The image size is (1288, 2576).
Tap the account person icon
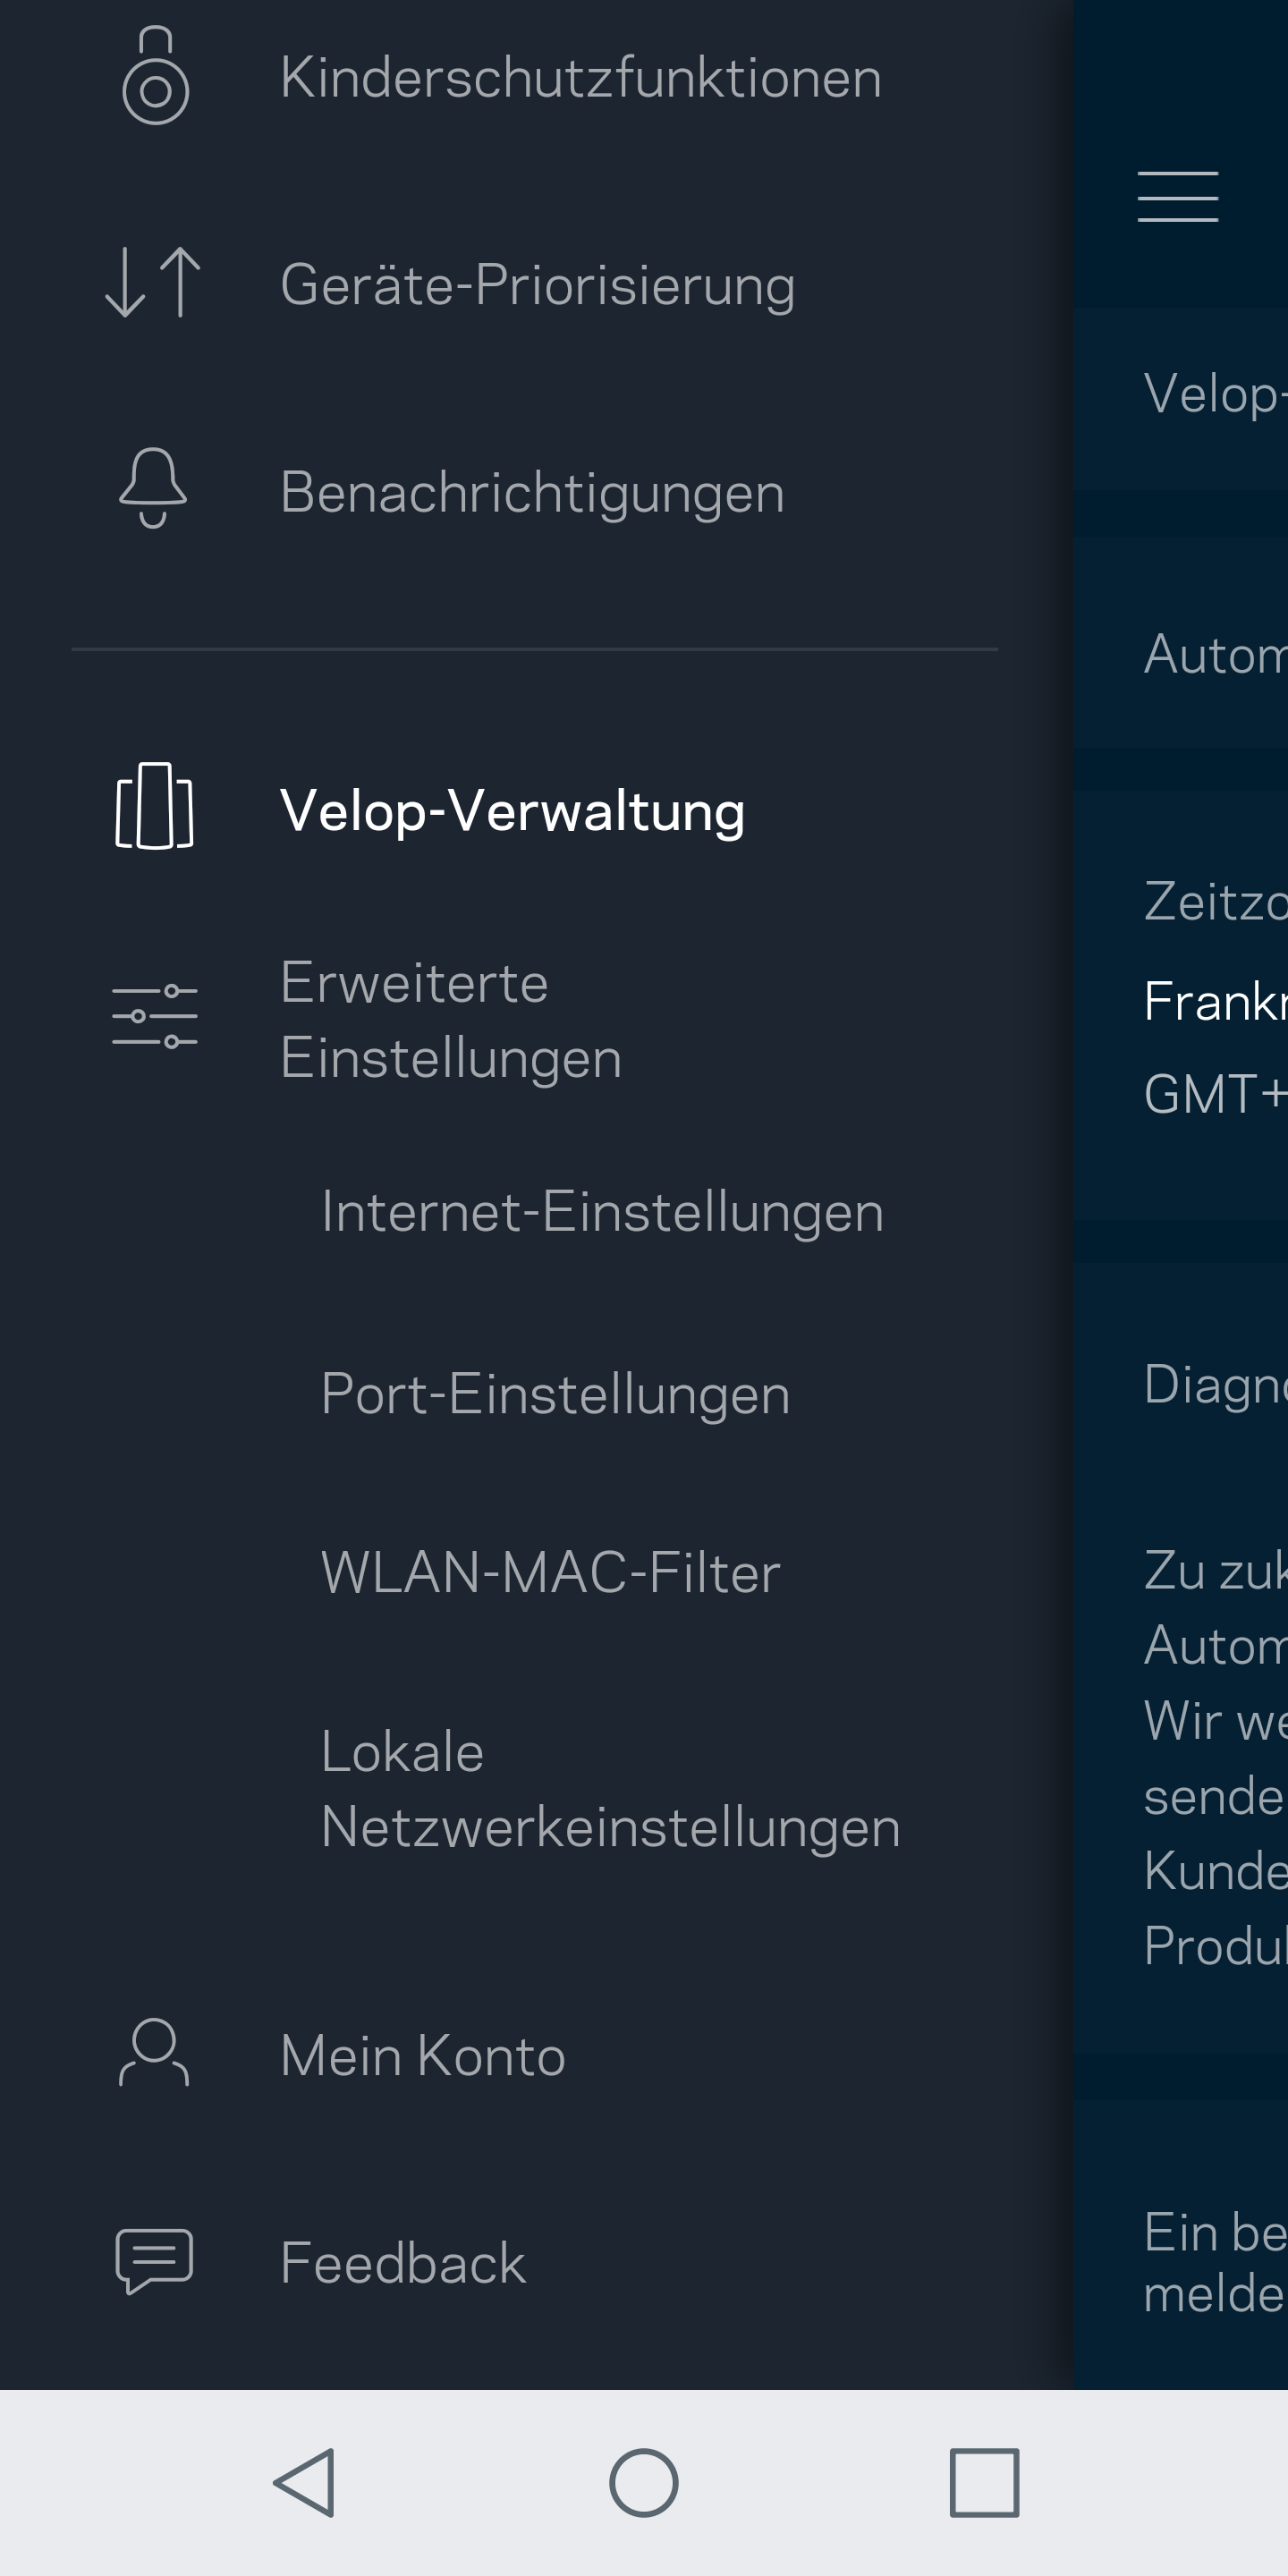154,2052
